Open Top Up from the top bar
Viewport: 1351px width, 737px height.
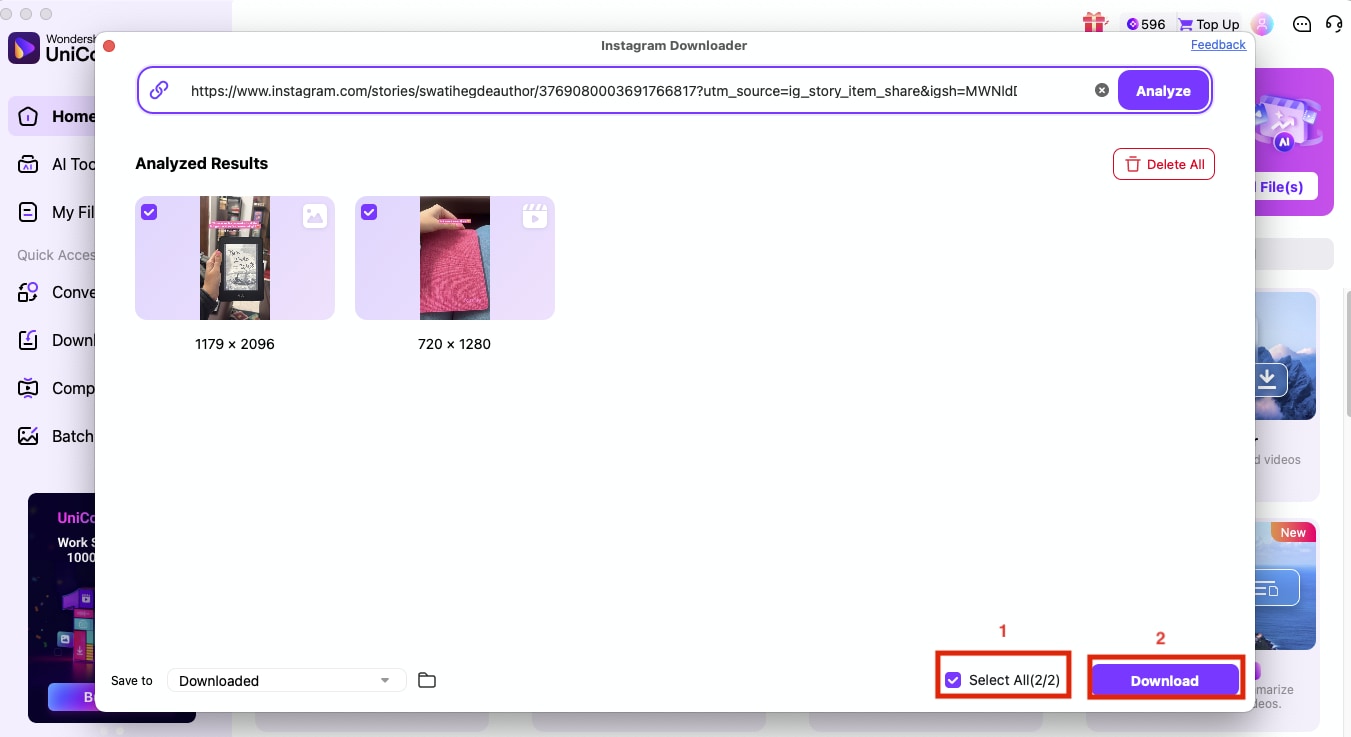(x=1208, y=23)
